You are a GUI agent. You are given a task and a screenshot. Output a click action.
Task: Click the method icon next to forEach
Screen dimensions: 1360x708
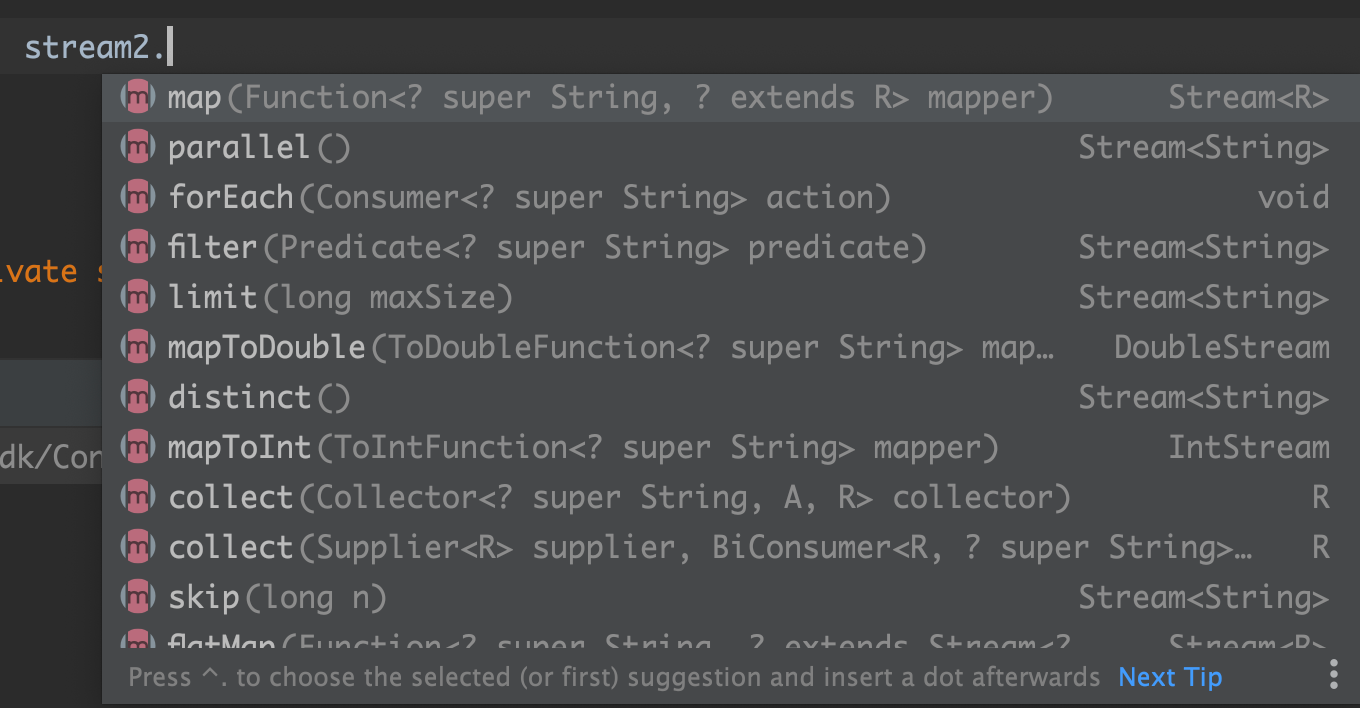(x=137, y=198)
